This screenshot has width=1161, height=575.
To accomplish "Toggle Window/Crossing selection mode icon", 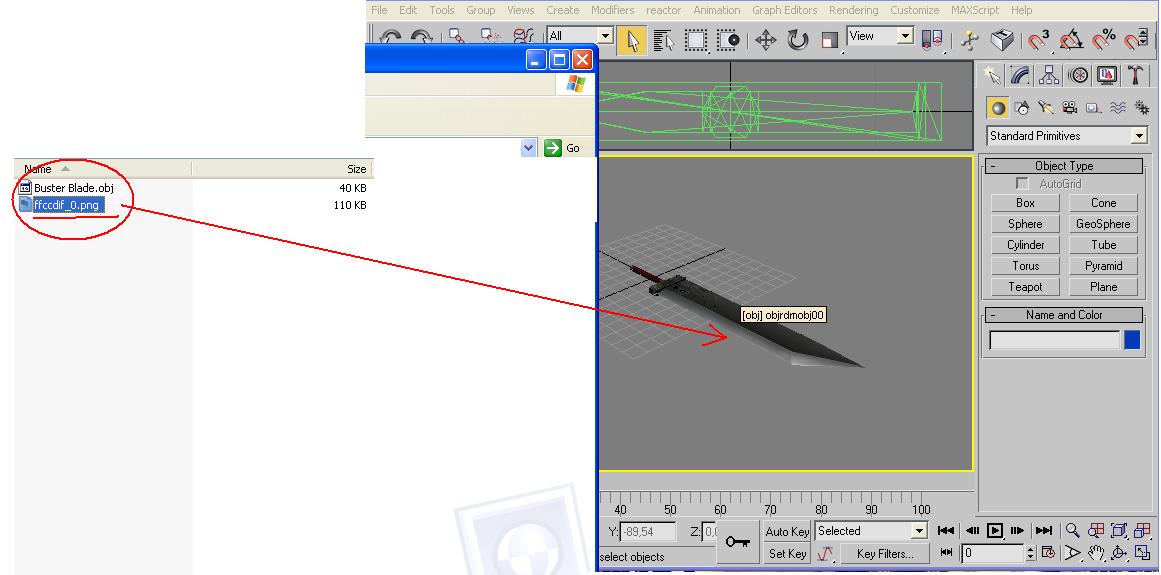I will 728,40.
